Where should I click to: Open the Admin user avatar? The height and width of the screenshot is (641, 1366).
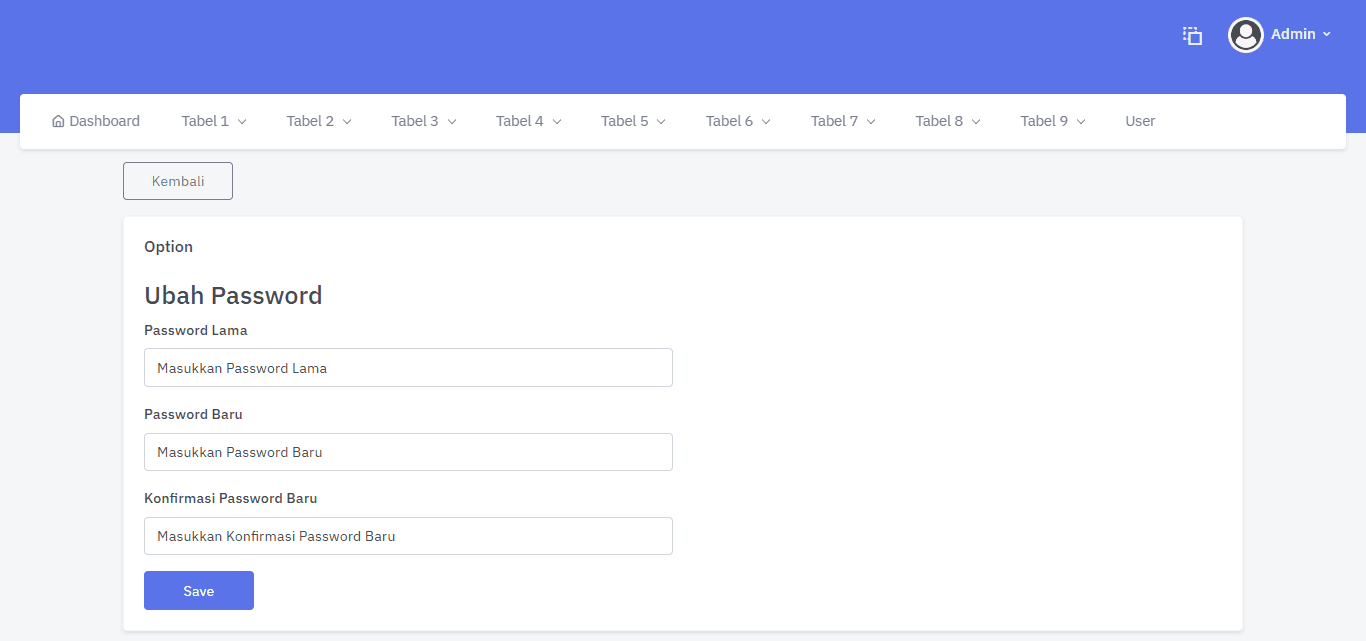(x=1246, y=35)
